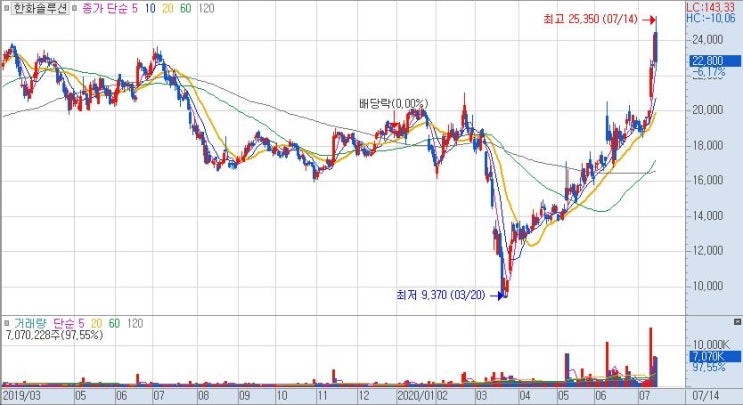Click the 12,000 price axis label
This screenshot has width=743, height=405.
(707, 251)
